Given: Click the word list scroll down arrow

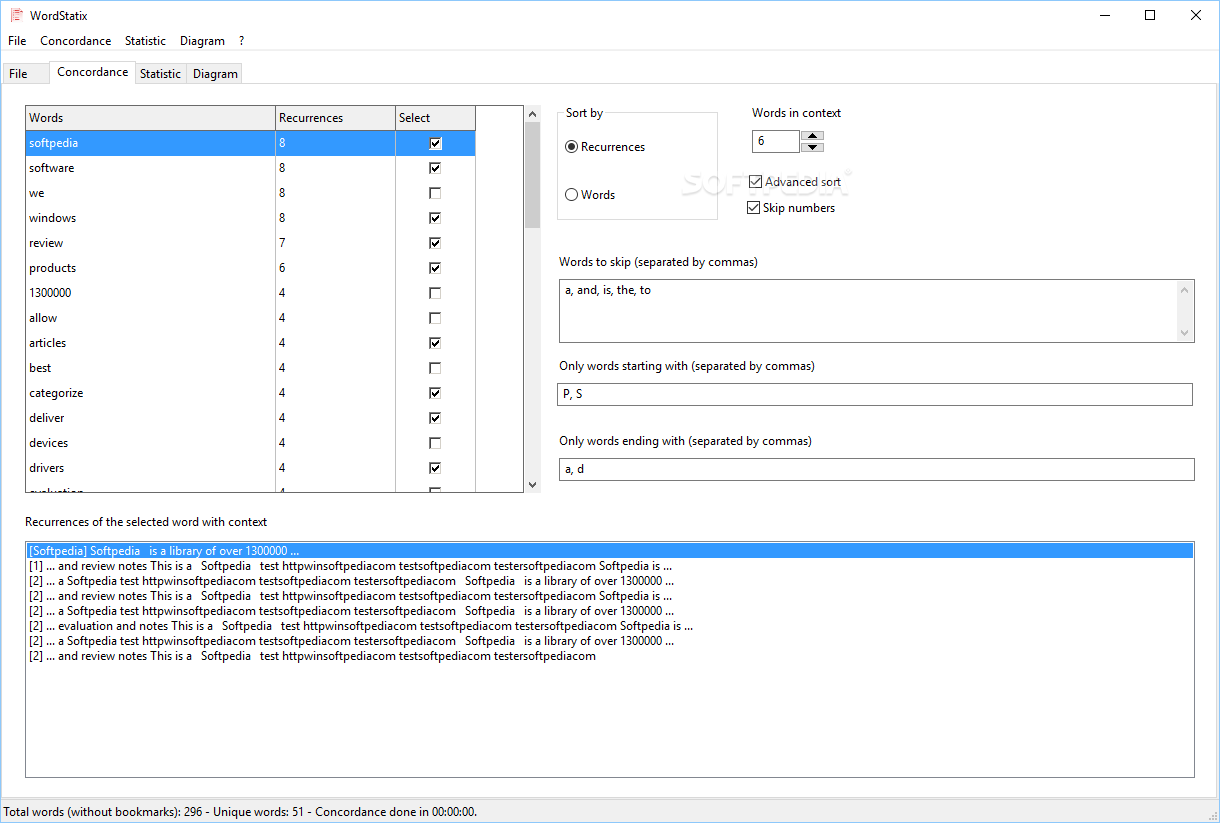Looking at the screenshot, I should click(532, 484).
